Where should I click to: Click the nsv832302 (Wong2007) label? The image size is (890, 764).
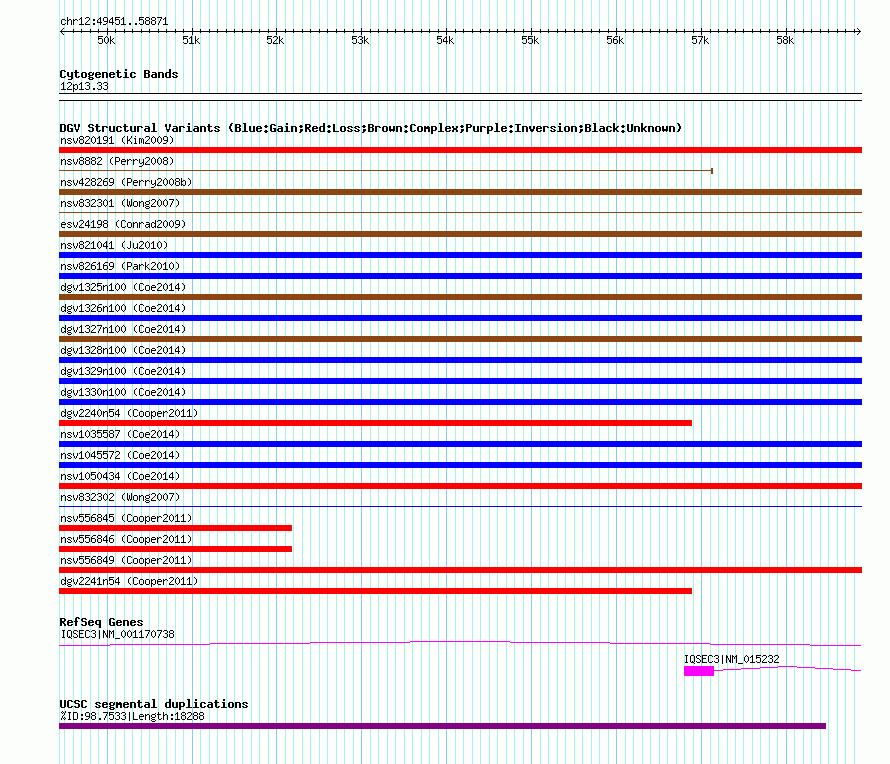120,497
